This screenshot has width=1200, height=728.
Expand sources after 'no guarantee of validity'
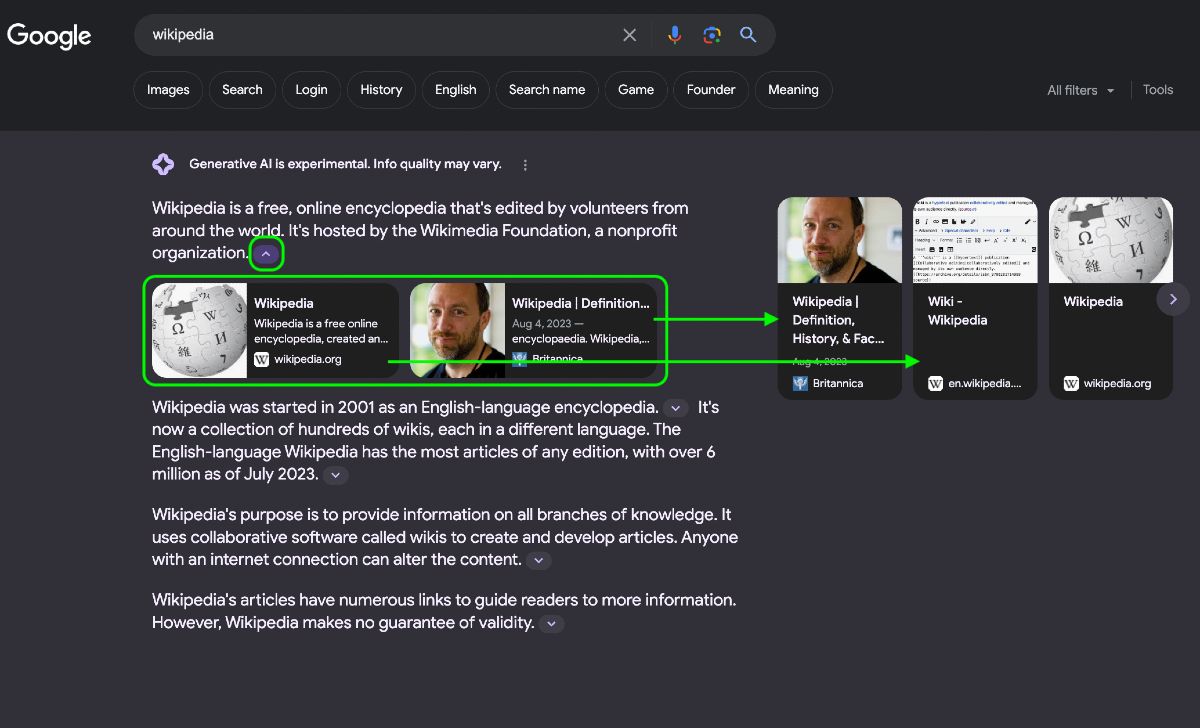(x=551, y=624)
